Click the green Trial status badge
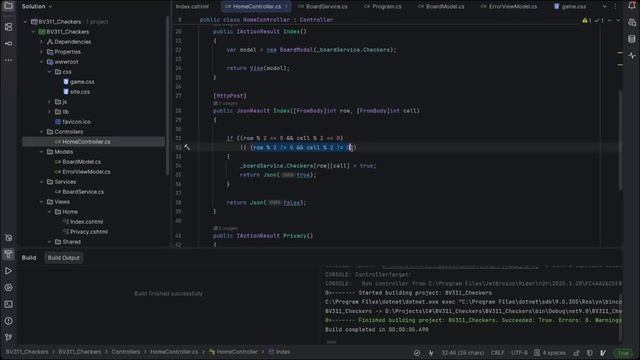This screenshot has height=360, width=640. click(x=623, y=353)
